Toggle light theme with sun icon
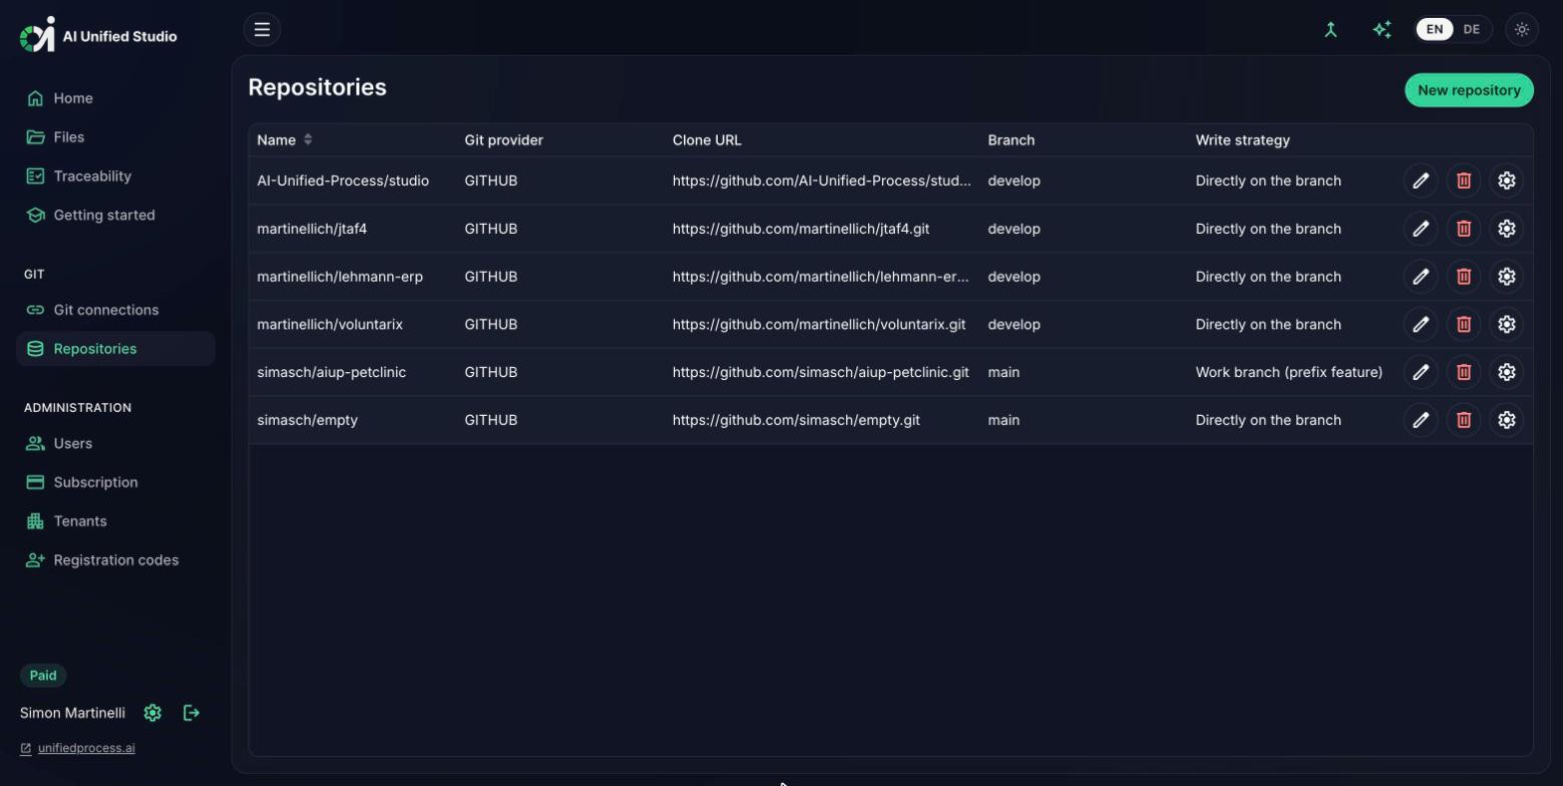1563x786 pixels. click(x=1522, y=30)
